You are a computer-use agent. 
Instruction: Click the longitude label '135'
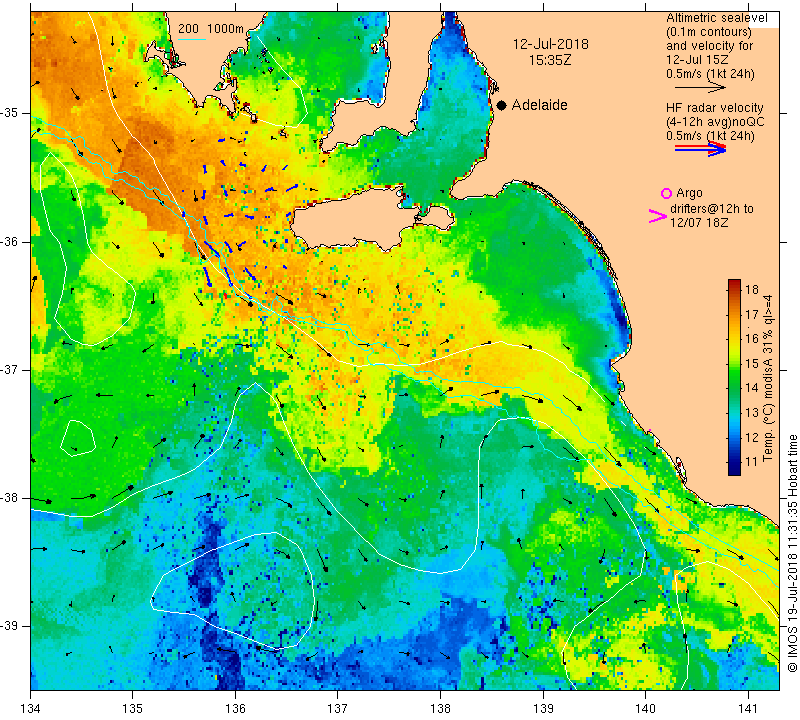[x=133, y=709]
